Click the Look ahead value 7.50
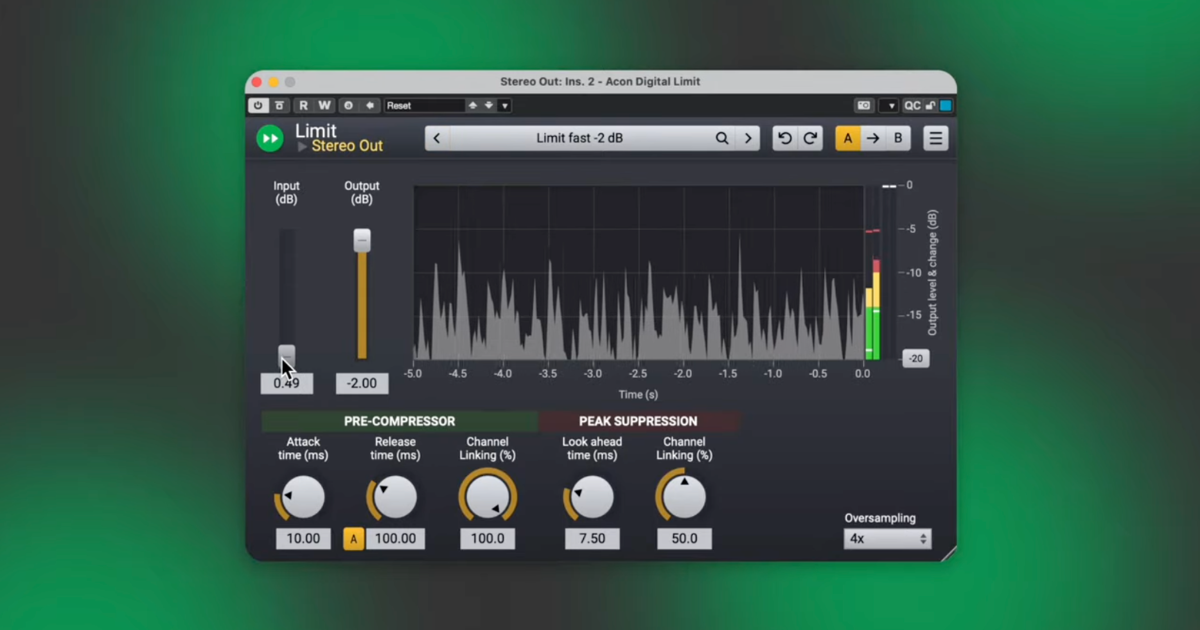The image size is (1200, 630). (592, 539)
